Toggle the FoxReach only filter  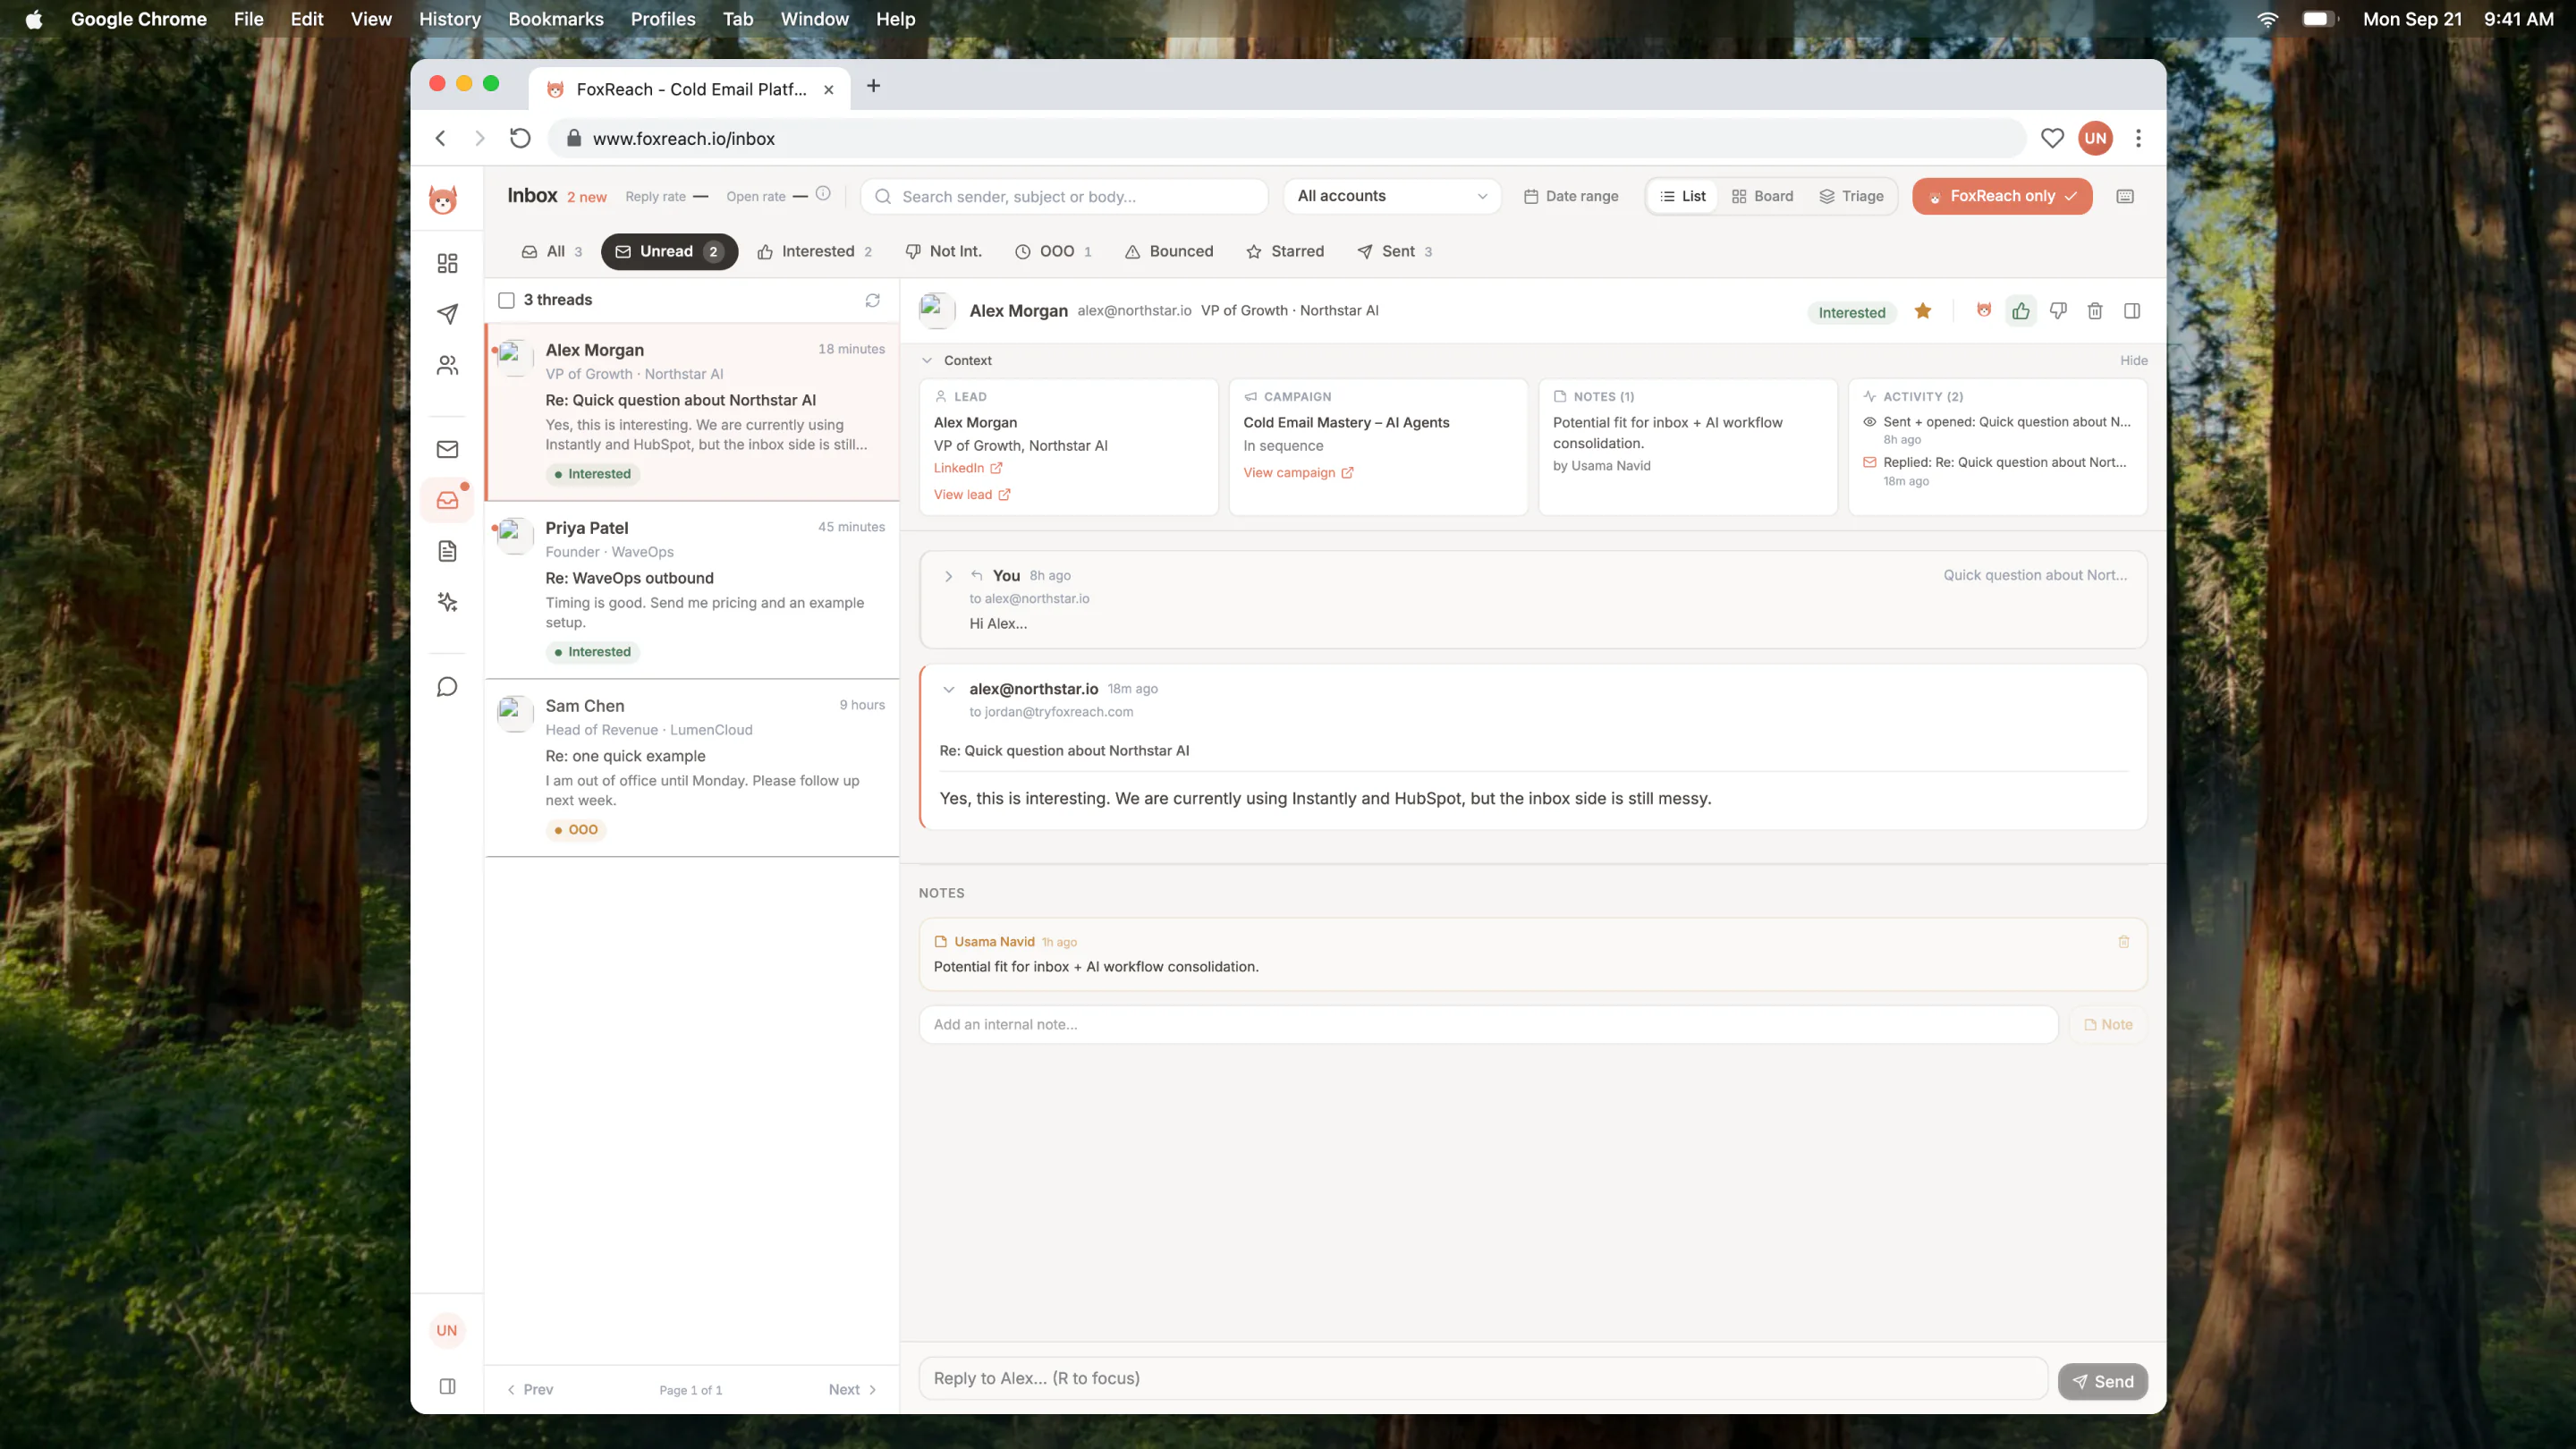pyautogui.click(x=2002, y=197)
